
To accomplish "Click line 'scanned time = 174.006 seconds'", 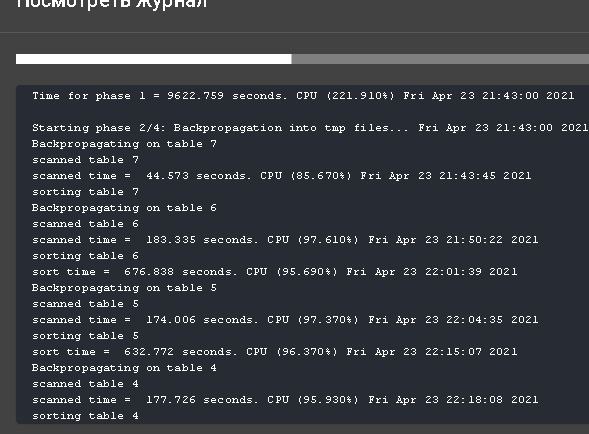I will click(285, 320).
